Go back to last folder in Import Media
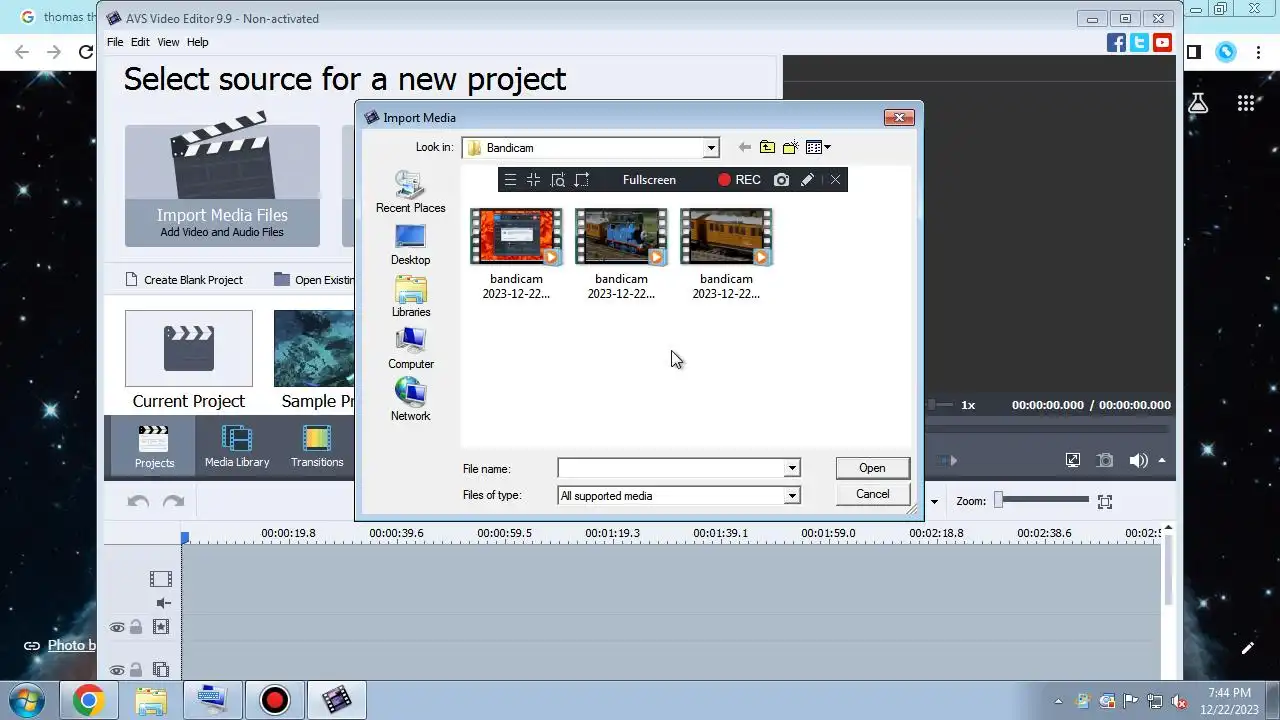 tap(744, 147)
